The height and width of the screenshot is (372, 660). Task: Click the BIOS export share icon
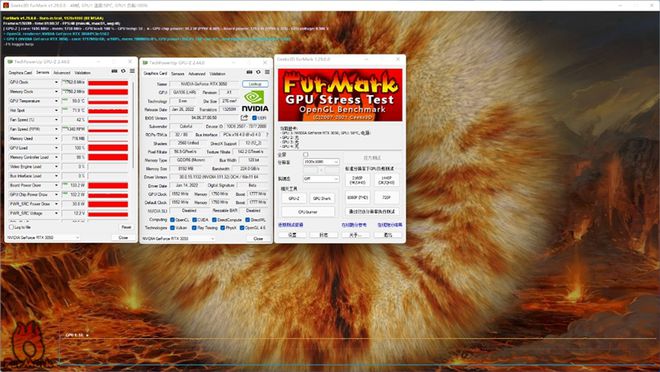tap(244, 118)
